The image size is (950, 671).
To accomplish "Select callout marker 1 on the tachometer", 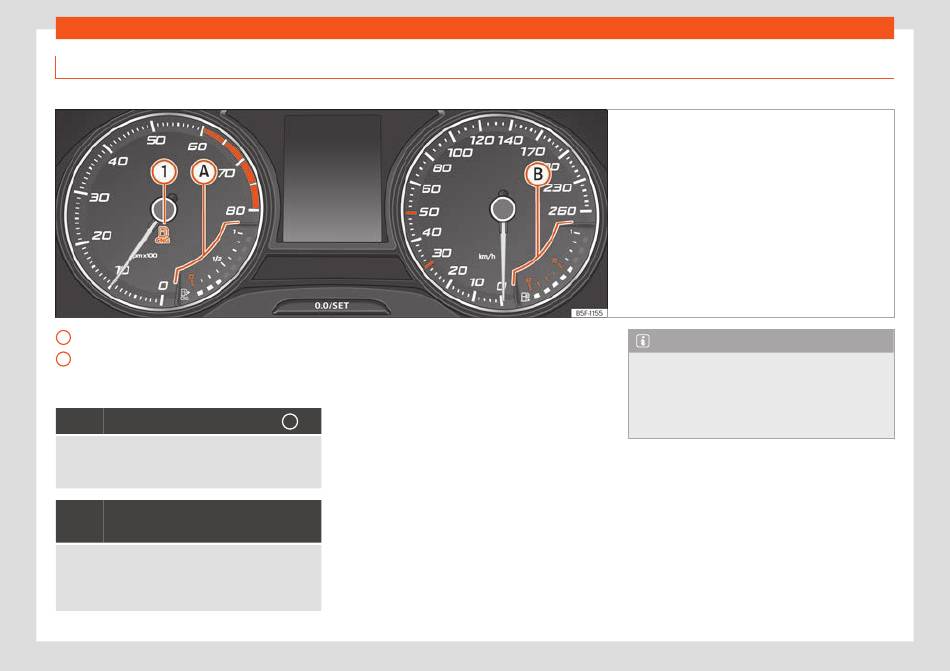I will 164,173.
